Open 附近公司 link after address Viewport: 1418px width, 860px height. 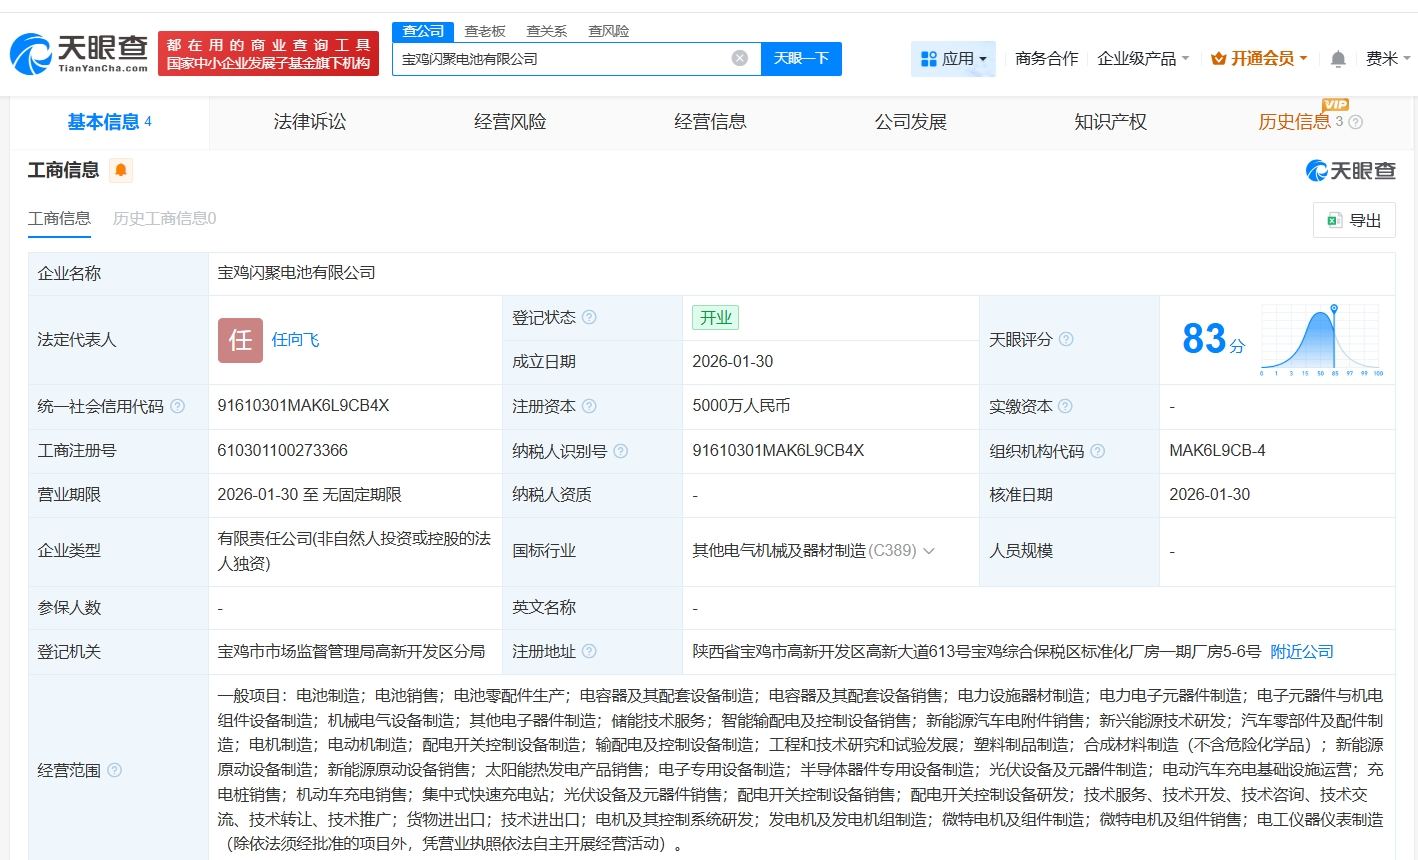[1301, 651]
